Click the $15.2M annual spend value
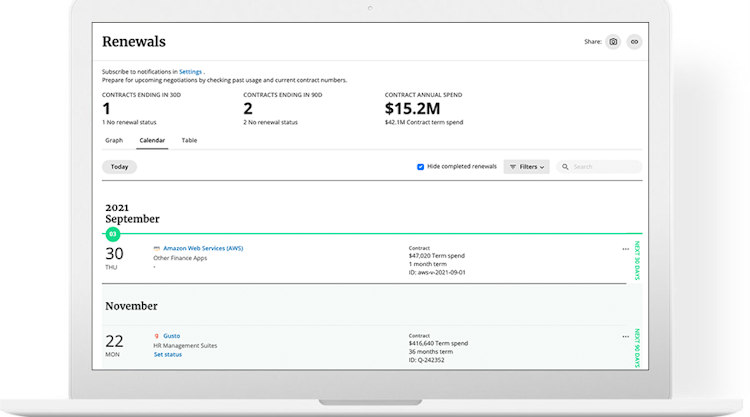This screenshot has height=417, width=750. (x=412, y=109)
